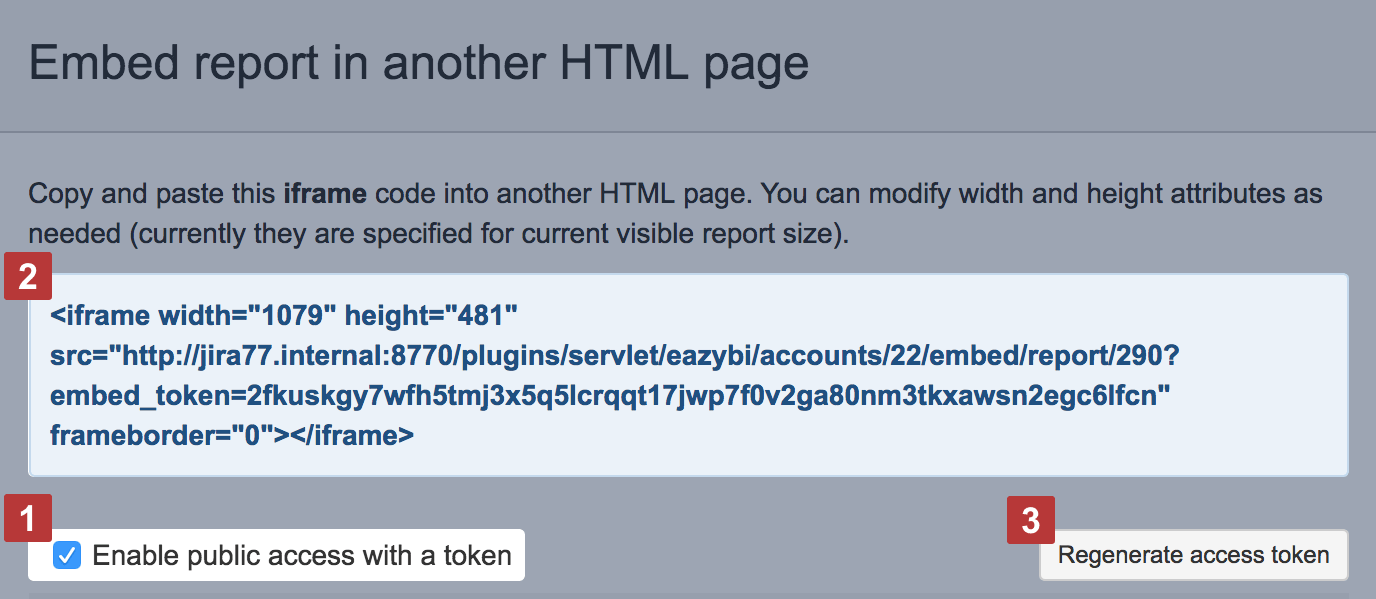Viewport: 1376px width, 599px height.
Task: Click the red number 1 marker badge
Action: click(x=28, y=519)
